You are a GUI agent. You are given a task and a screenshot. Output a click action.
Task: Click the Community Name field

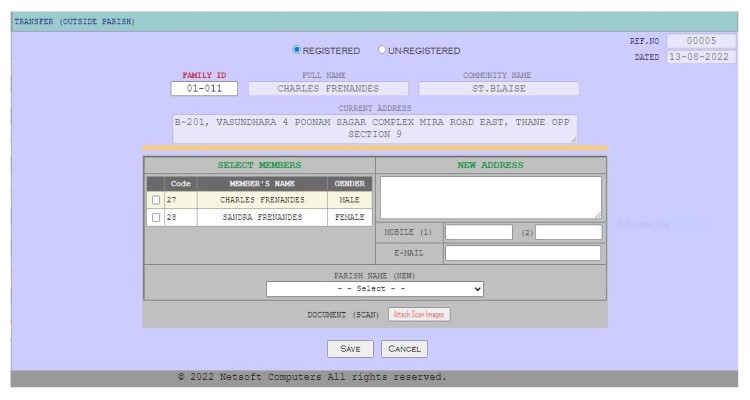[498, 88]
